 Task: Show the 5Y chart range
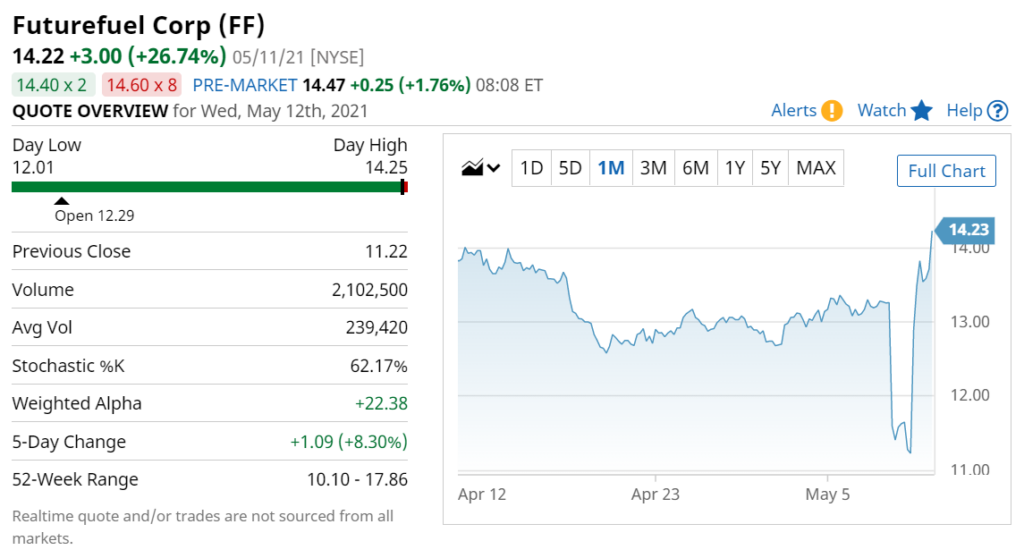pyautogui.click(x=771, y=169)
